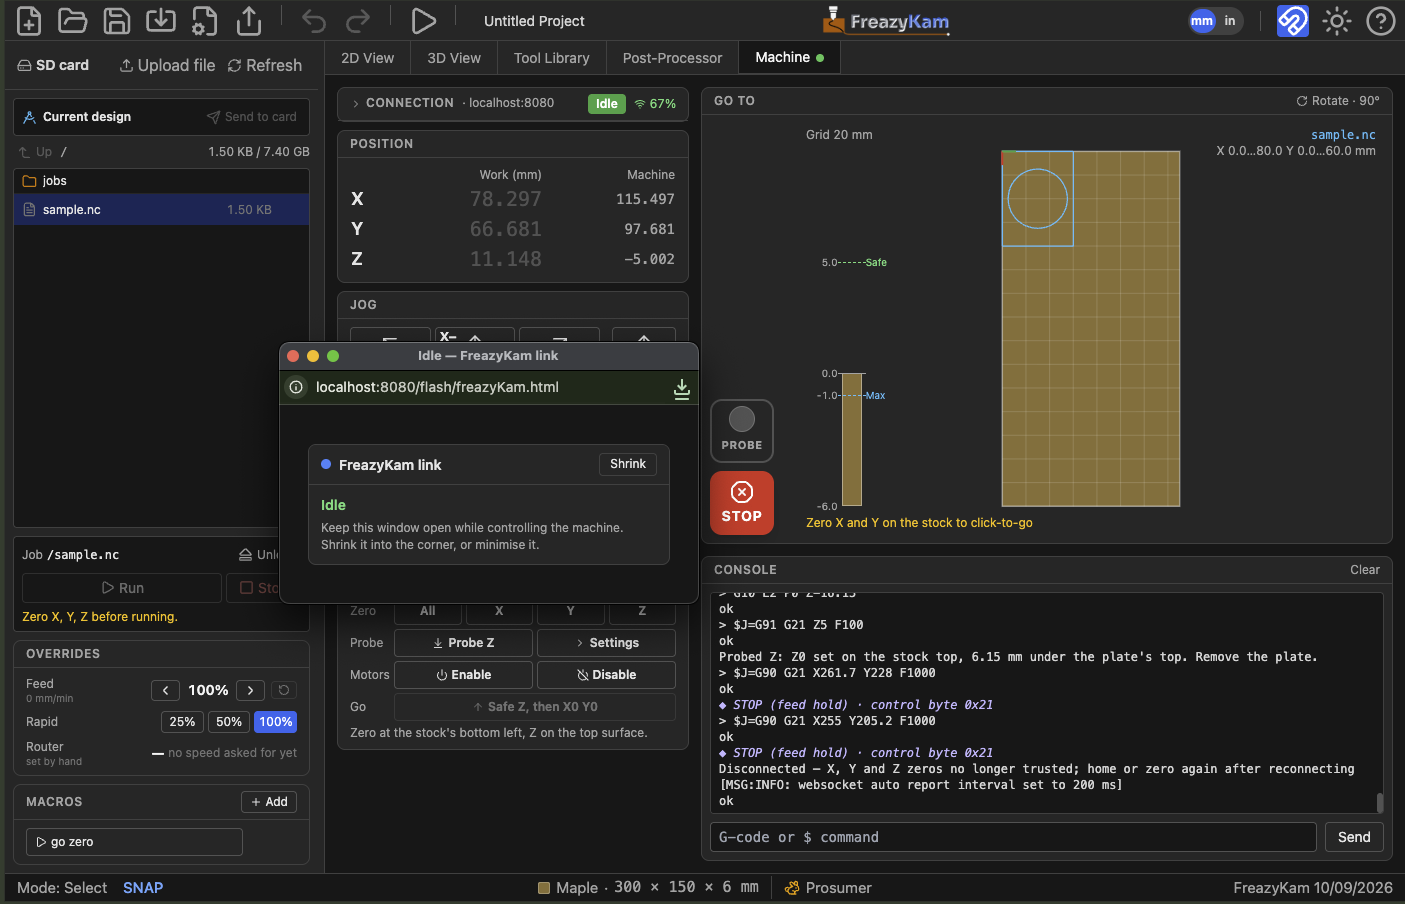The image size is (1405, 904).
Task: Decrease feed override percentage
Action: (165, 690)
